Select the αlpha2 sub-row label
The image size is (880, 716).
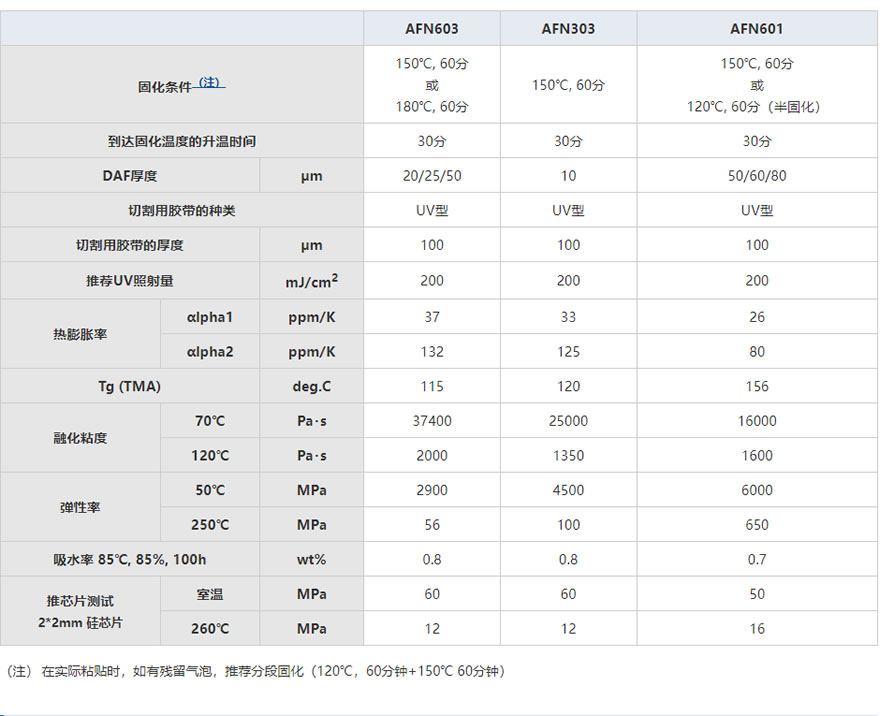coord(210,352)
